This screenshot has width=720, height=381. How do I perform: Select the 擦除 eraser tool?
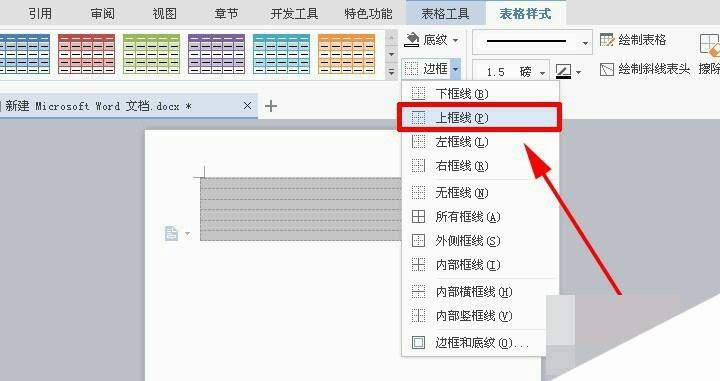tap(709, 54)
